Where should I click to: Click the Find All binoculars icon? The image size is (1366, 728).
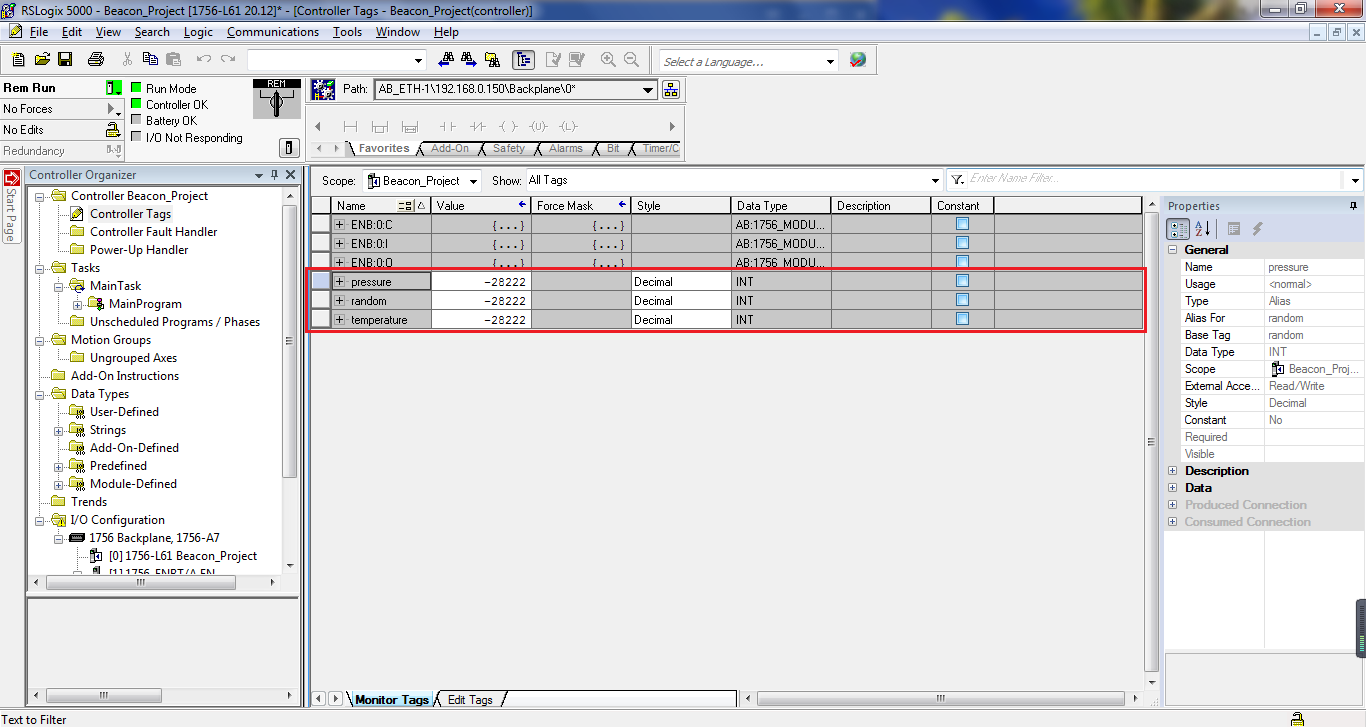pos(493,60)
